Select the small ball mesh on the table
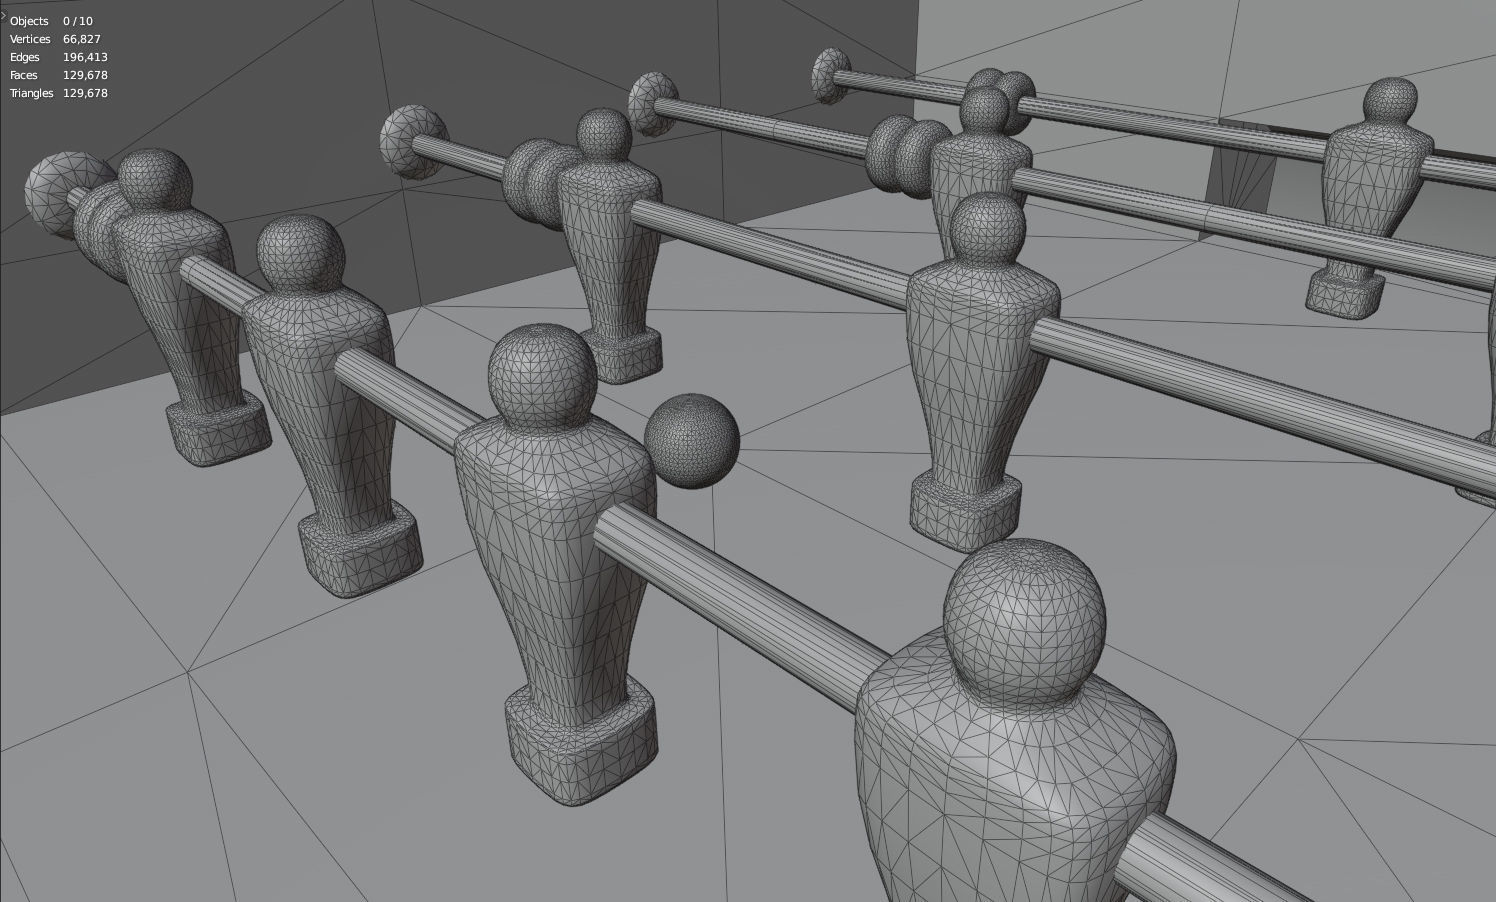Screen dimensions: 1496x902 pos(692,441)
